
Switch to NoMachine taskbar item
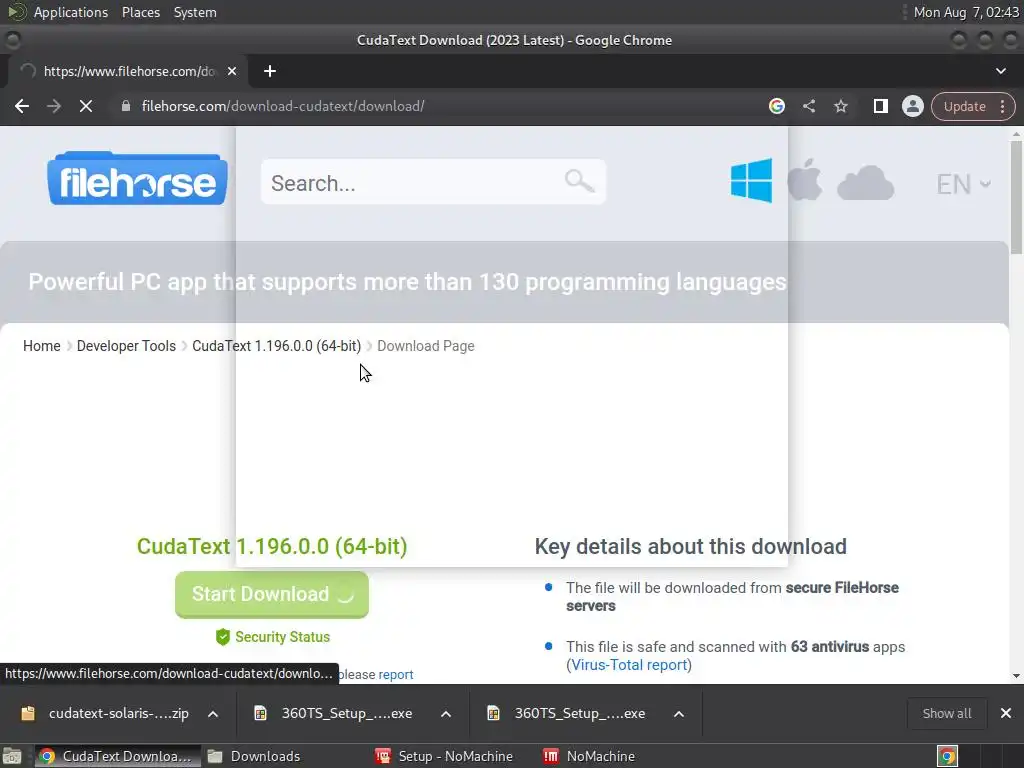(x=589, y=756)
